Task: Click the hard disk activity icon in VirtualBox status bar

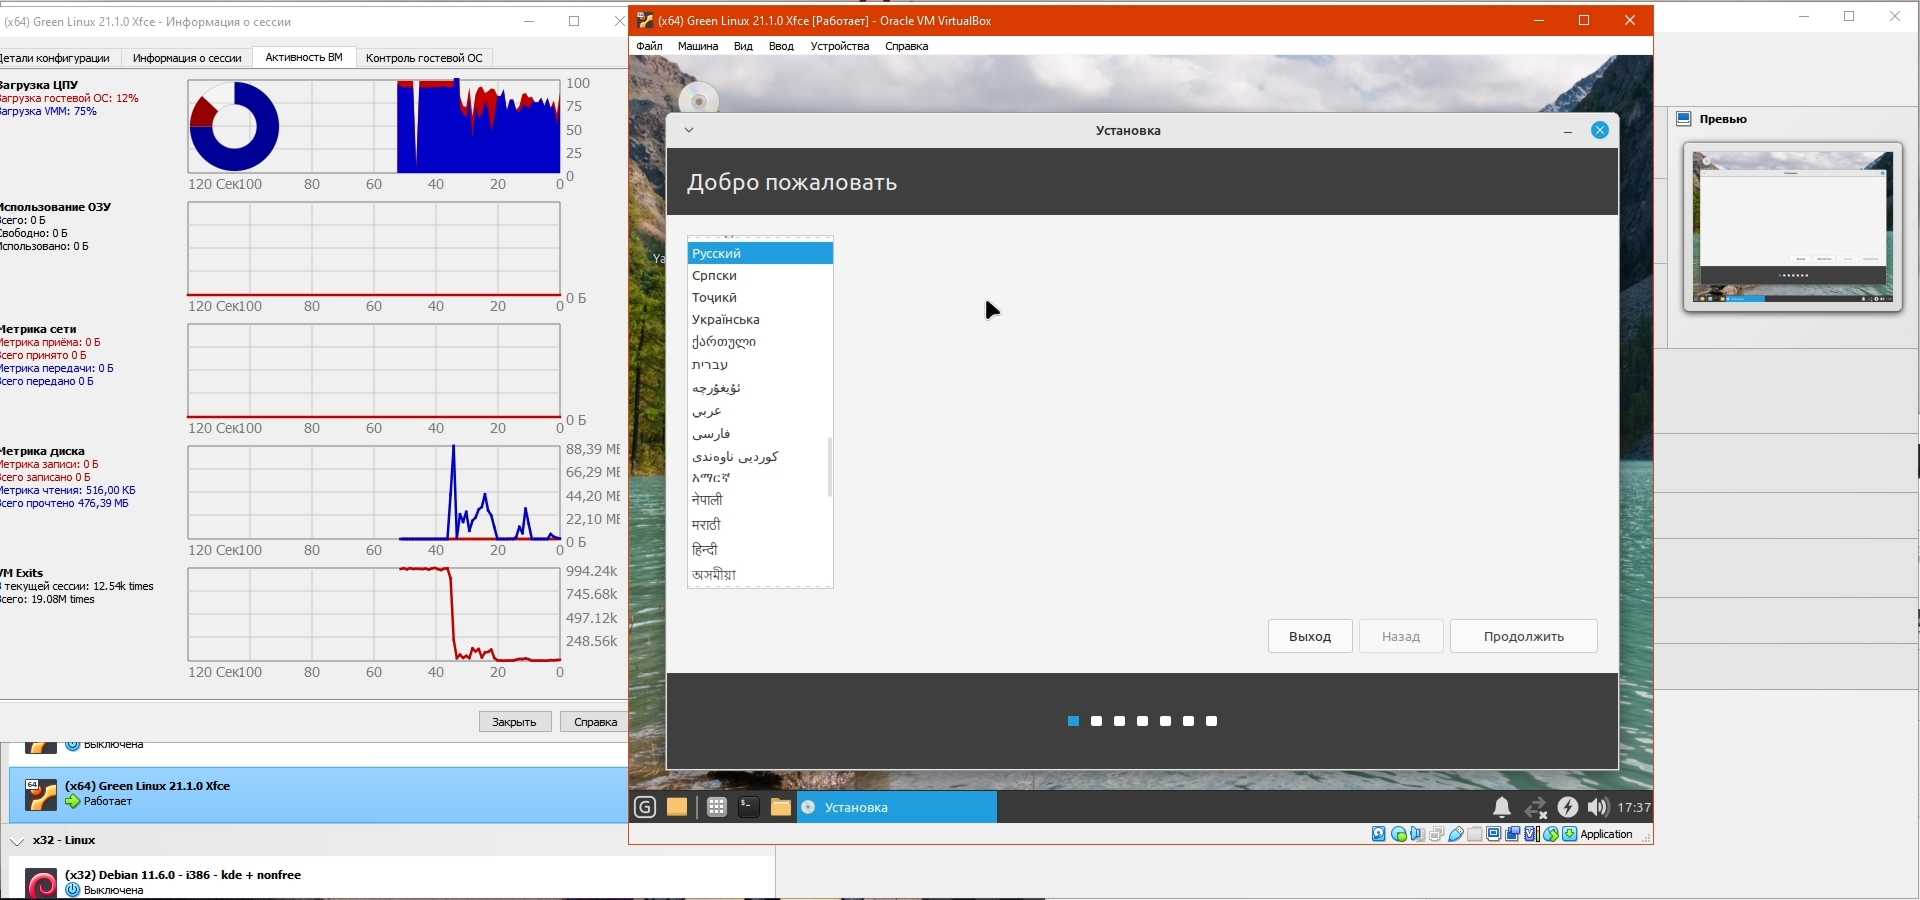Action: click(x=1379, y=834)
